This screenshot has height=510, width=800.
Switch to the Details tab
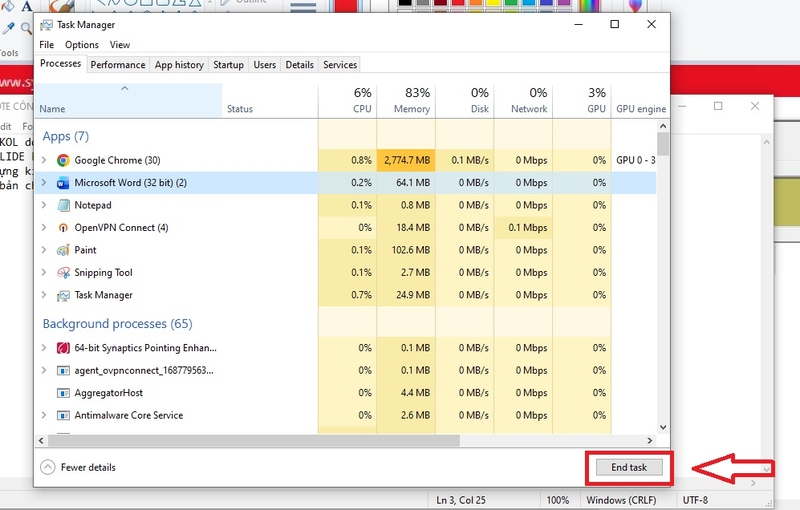point(299,65)
